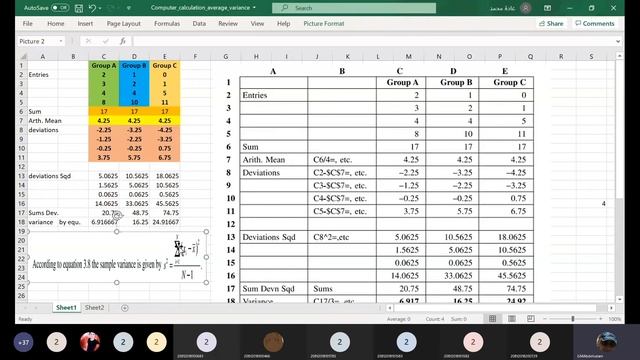Switch to the Sheet2 tab
Viewport: 640px width, 360px height.
pyautogui.click(x=94, y=307)
